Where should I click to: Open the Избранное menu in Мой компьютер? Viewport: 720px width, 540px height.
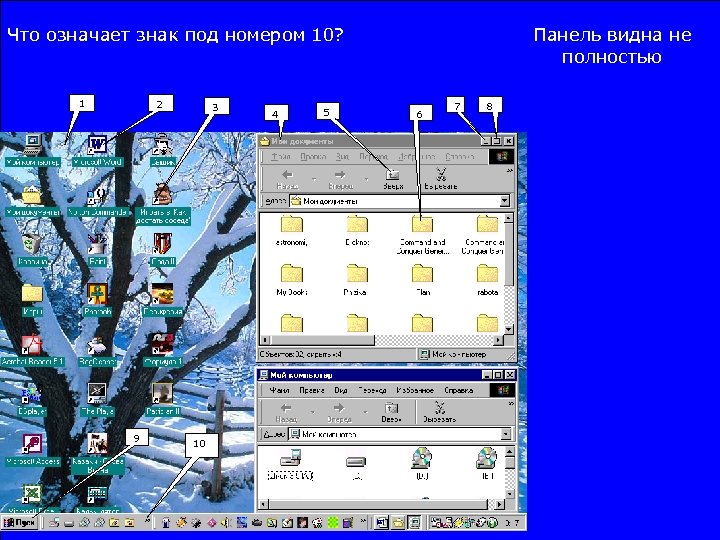[x=415, y=390]
